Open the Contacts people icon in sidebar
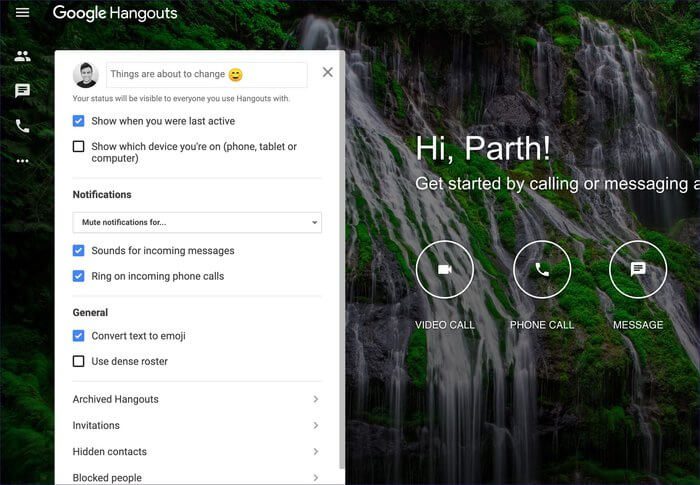Image resolution: width=700 pixels, height=485 pixels. tap(22, 56)
